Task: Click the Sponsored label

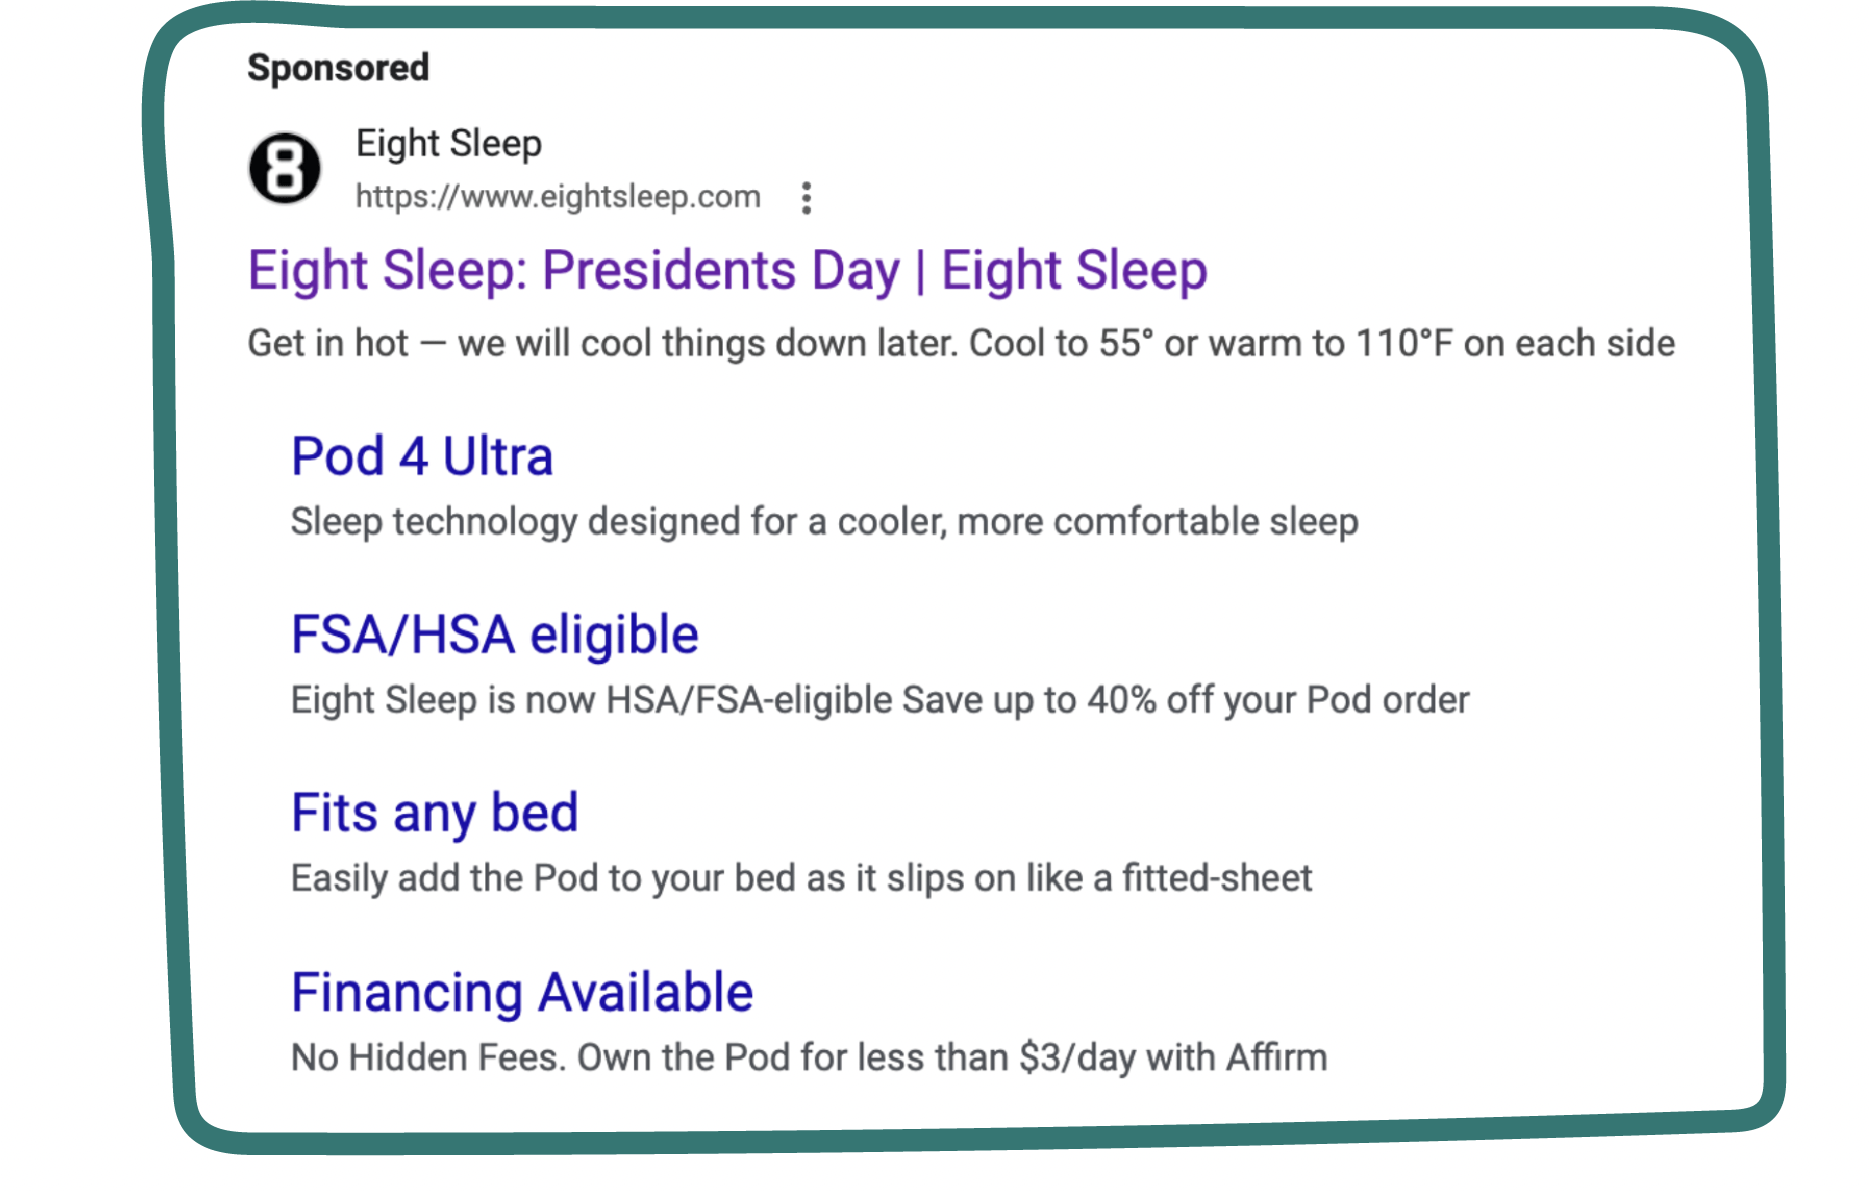Action: tap(338, 68)
